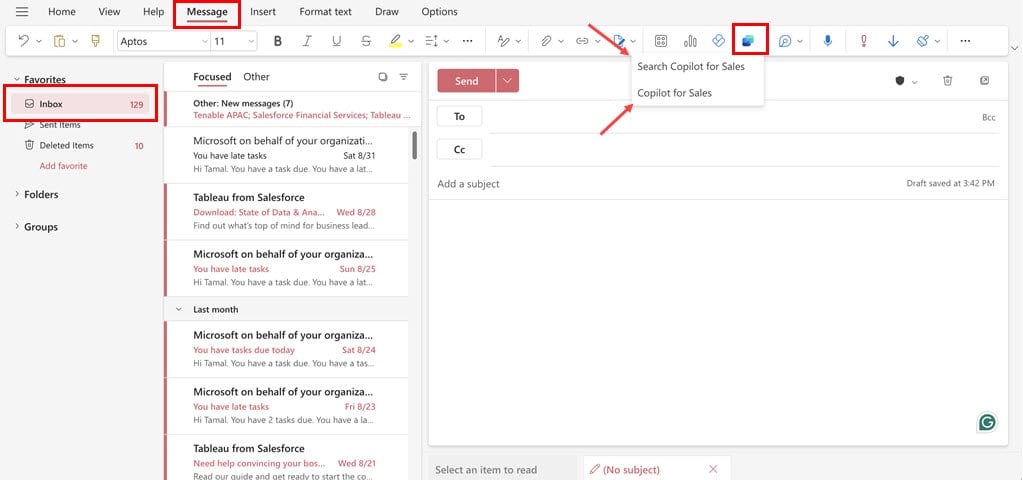The height and width of the screenshot is (480, 1023).
Task: Click the Send button
Action: tap(466, 81)
